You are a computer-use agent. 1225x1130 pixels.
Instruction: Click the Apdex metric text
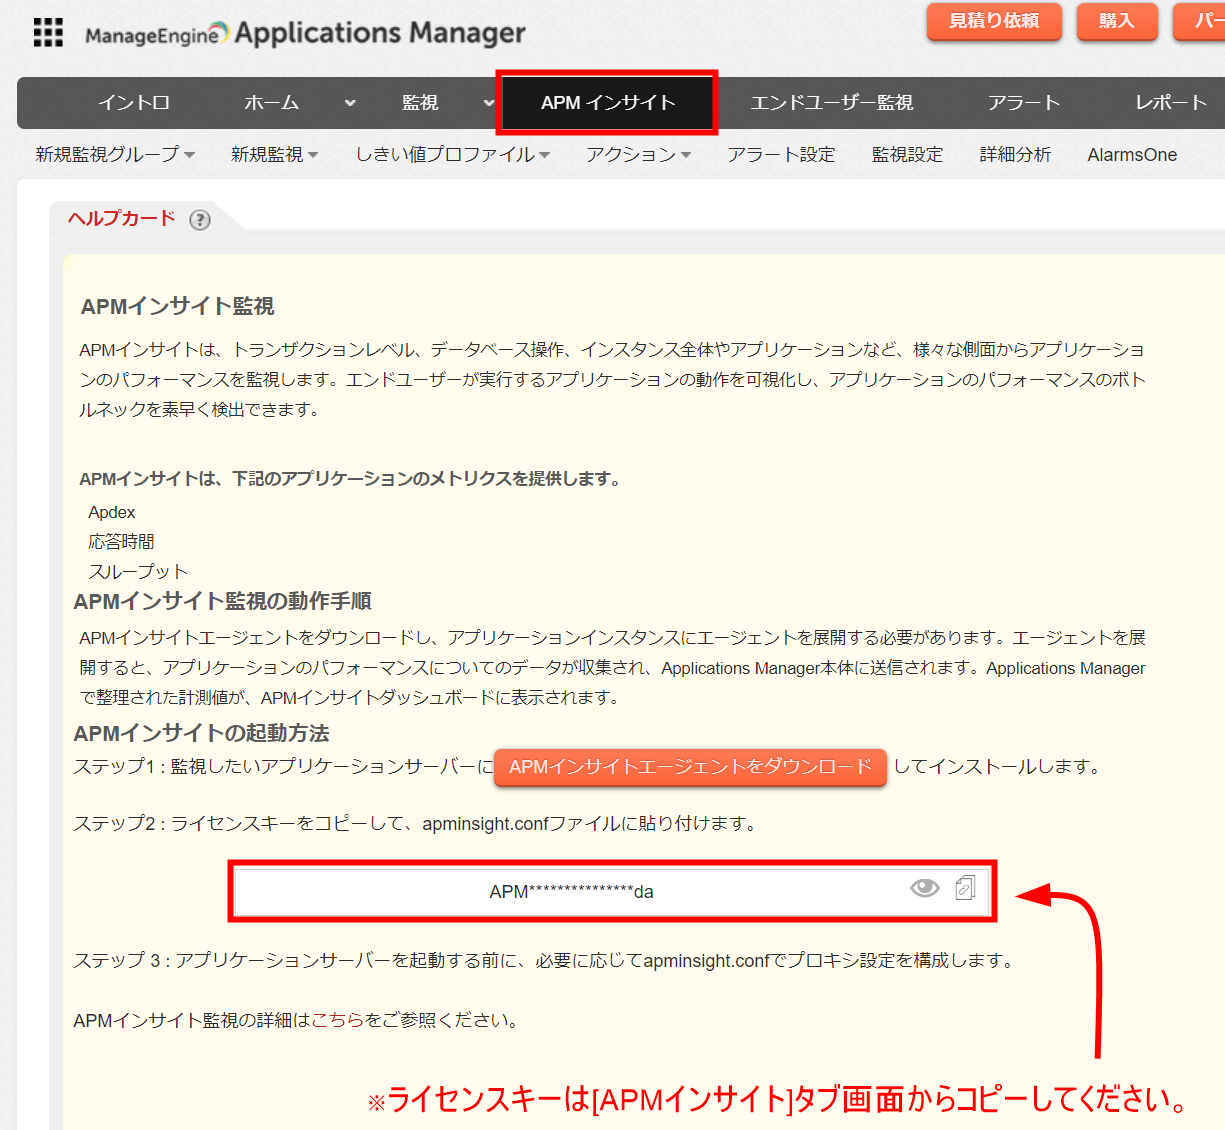[112, 512]
